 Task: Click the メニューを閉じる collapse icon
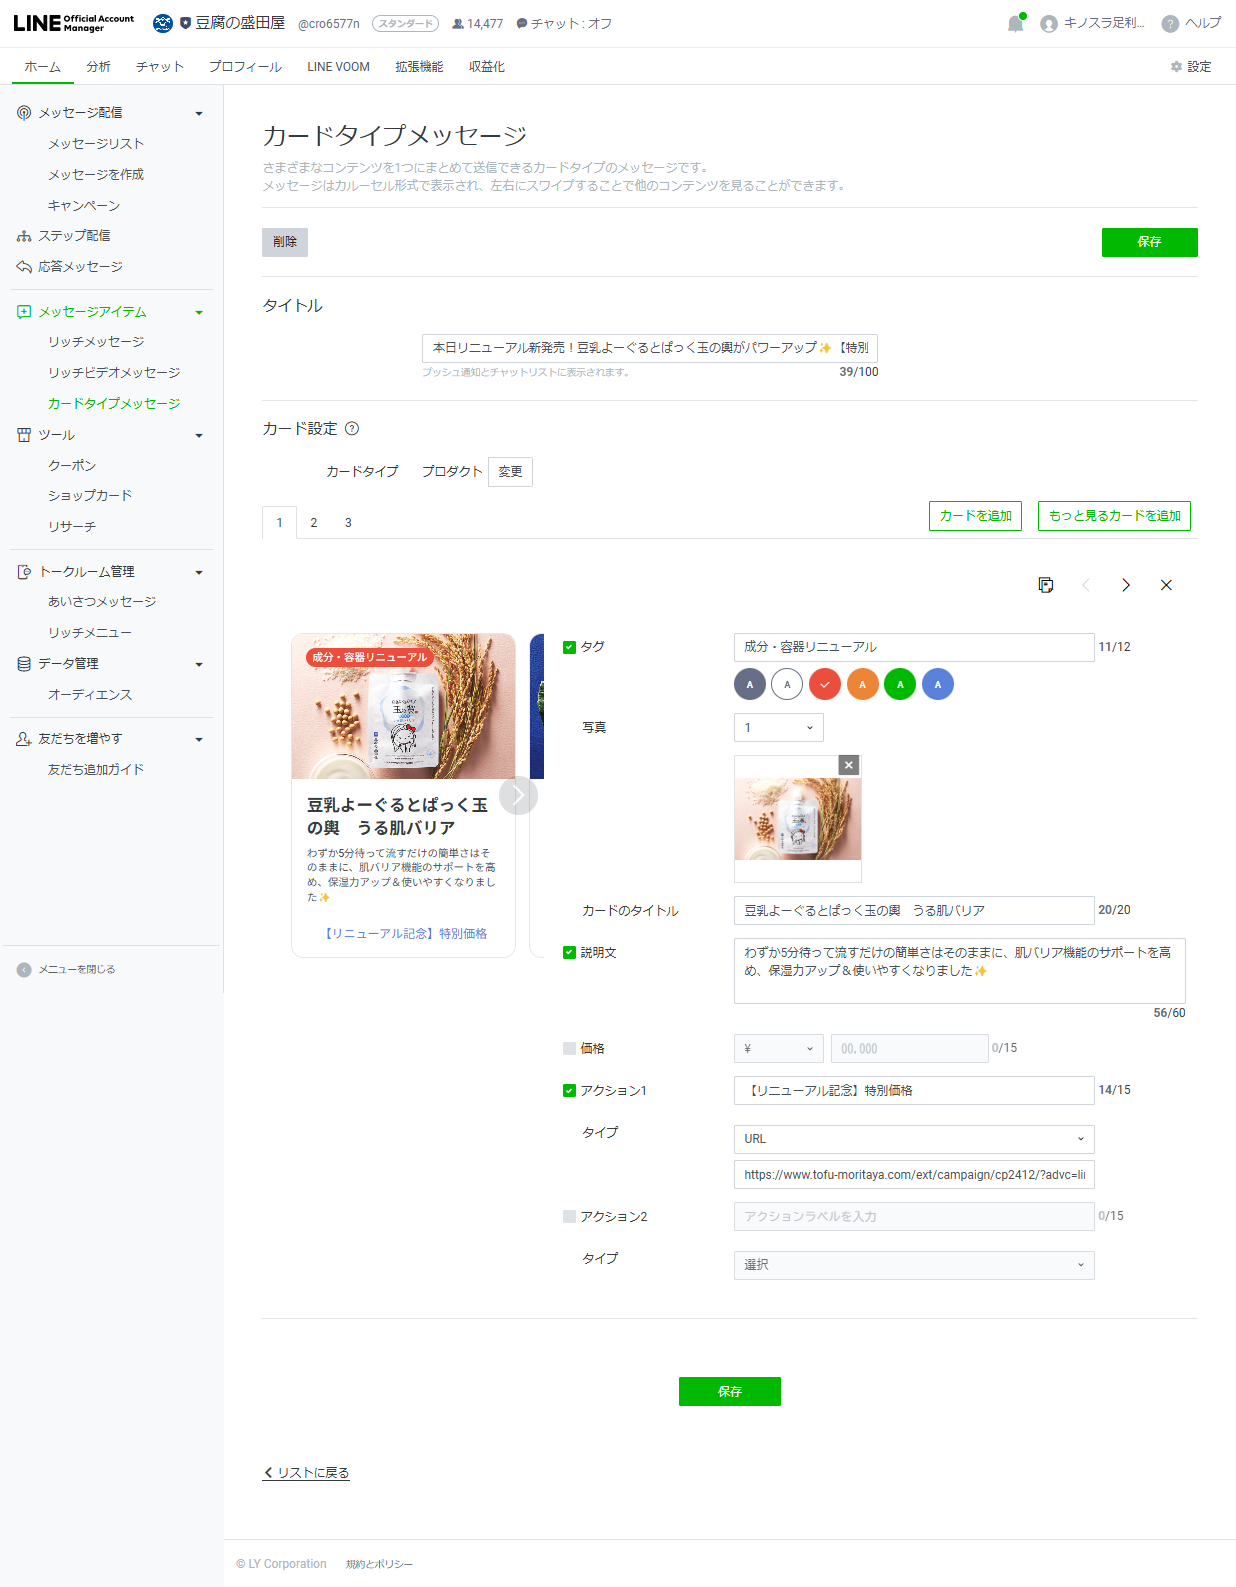point(24,970)
